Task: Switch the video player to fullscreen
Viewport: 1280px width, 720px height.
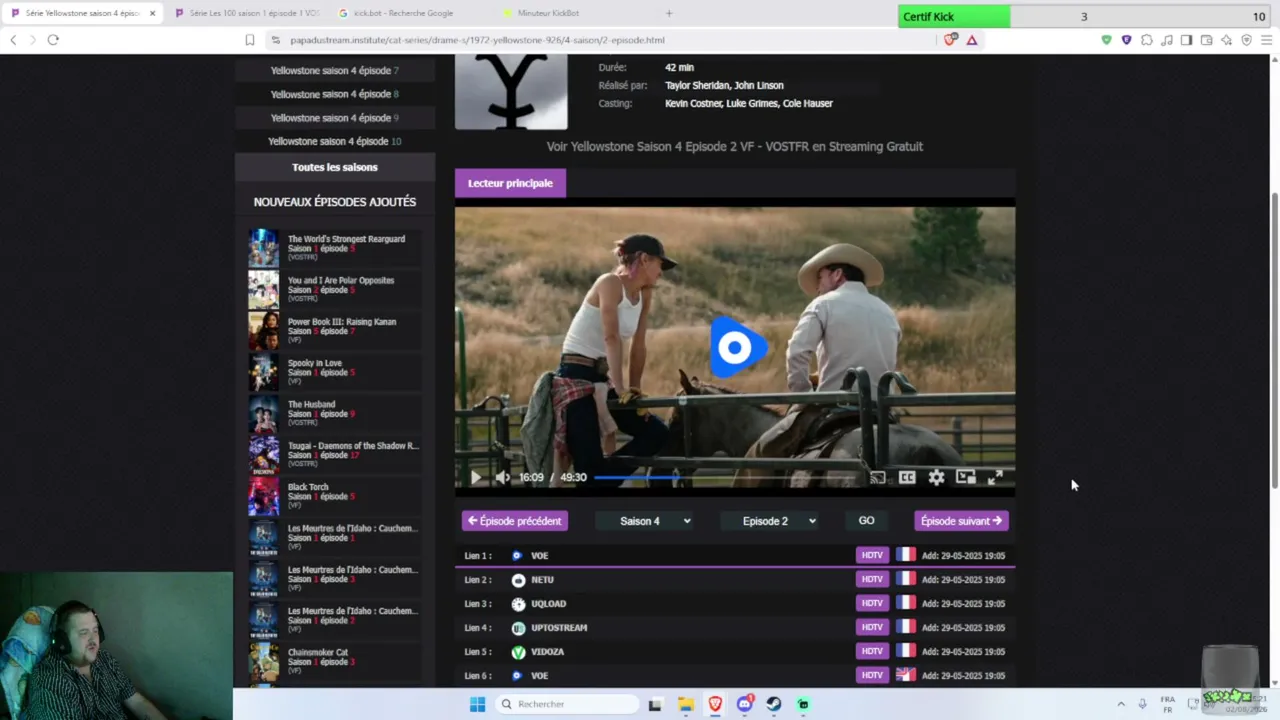Action: click(x=995, y=478)
